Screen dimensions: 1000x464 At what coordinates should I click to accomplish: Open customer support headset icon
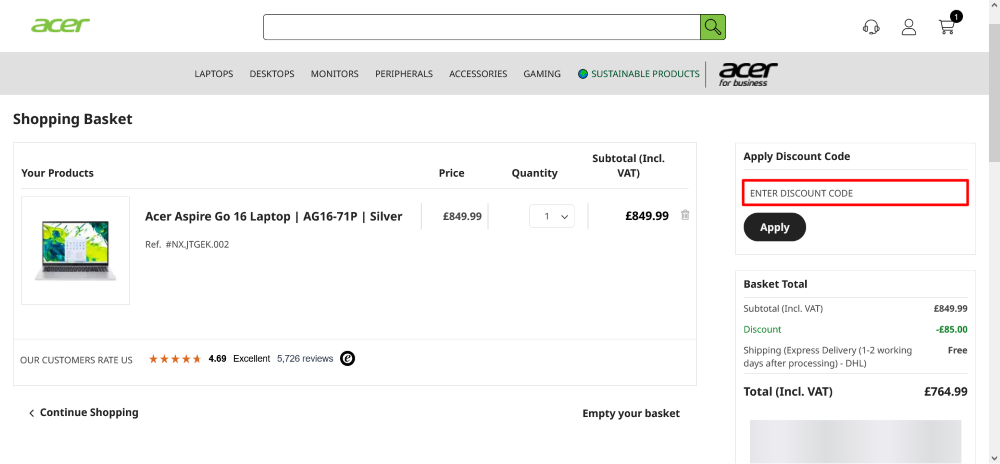coord(871,27)
